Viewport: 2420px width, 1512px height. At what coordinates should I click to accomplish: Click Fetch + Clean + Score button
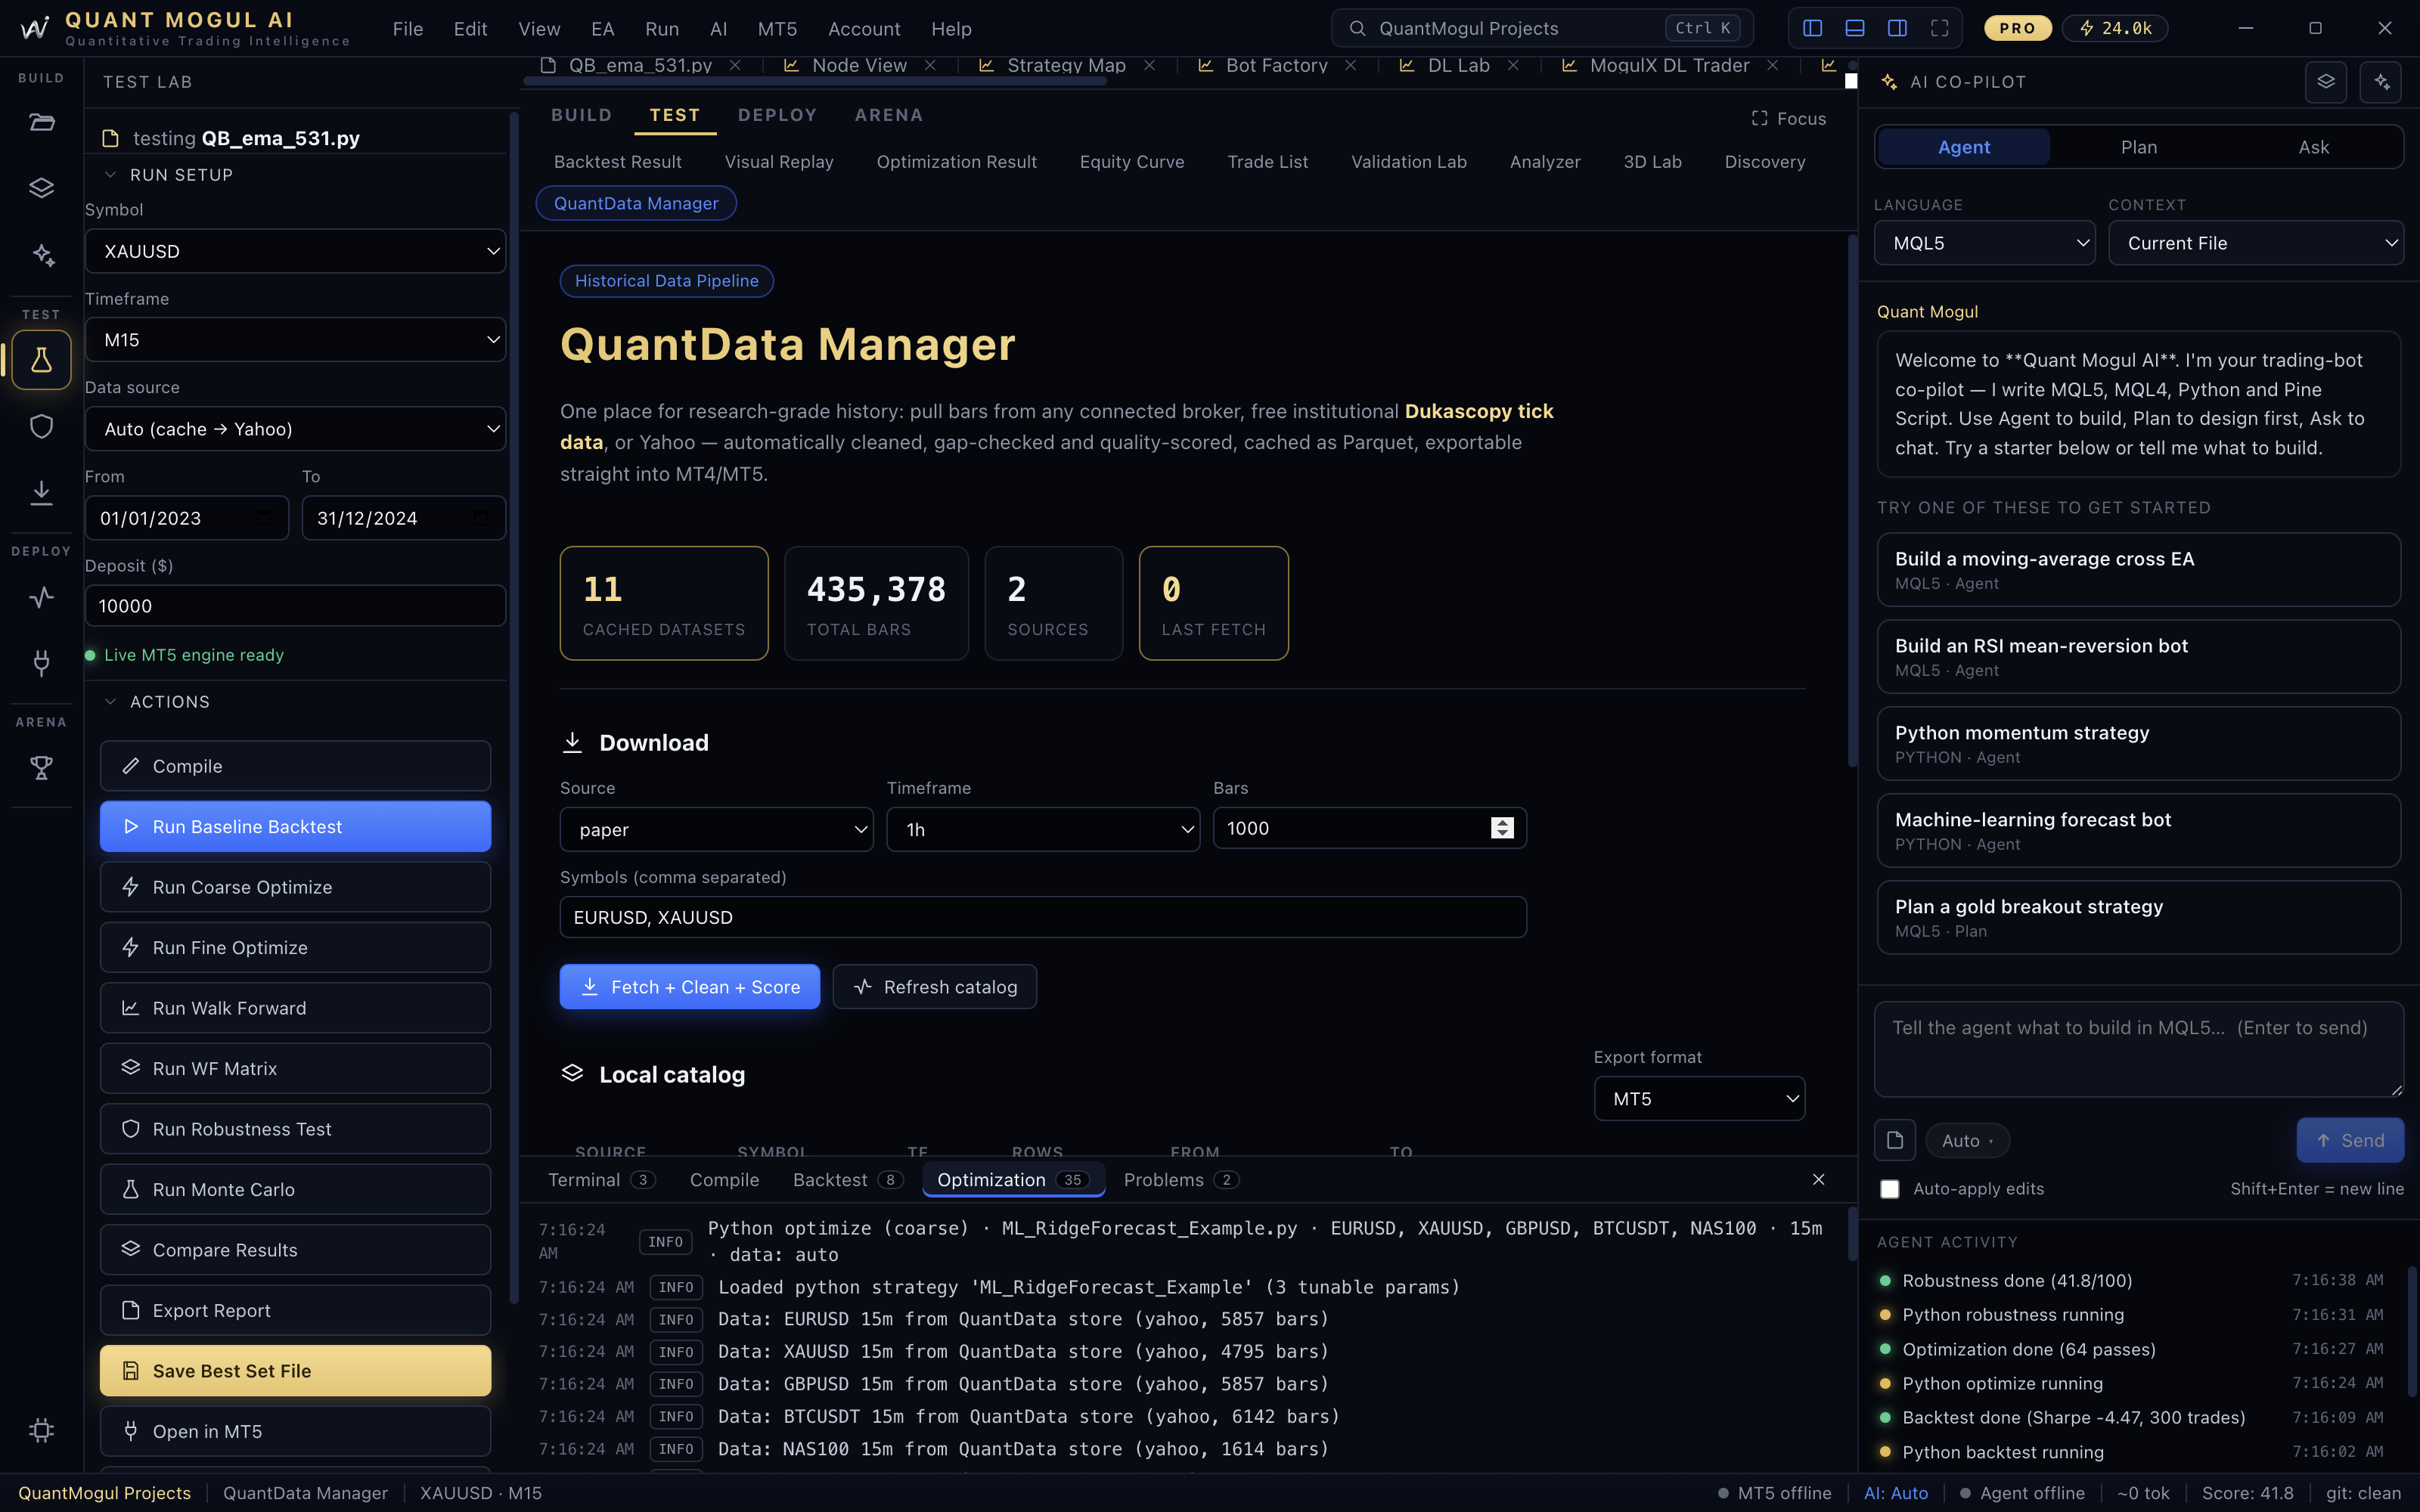(689, 987)
